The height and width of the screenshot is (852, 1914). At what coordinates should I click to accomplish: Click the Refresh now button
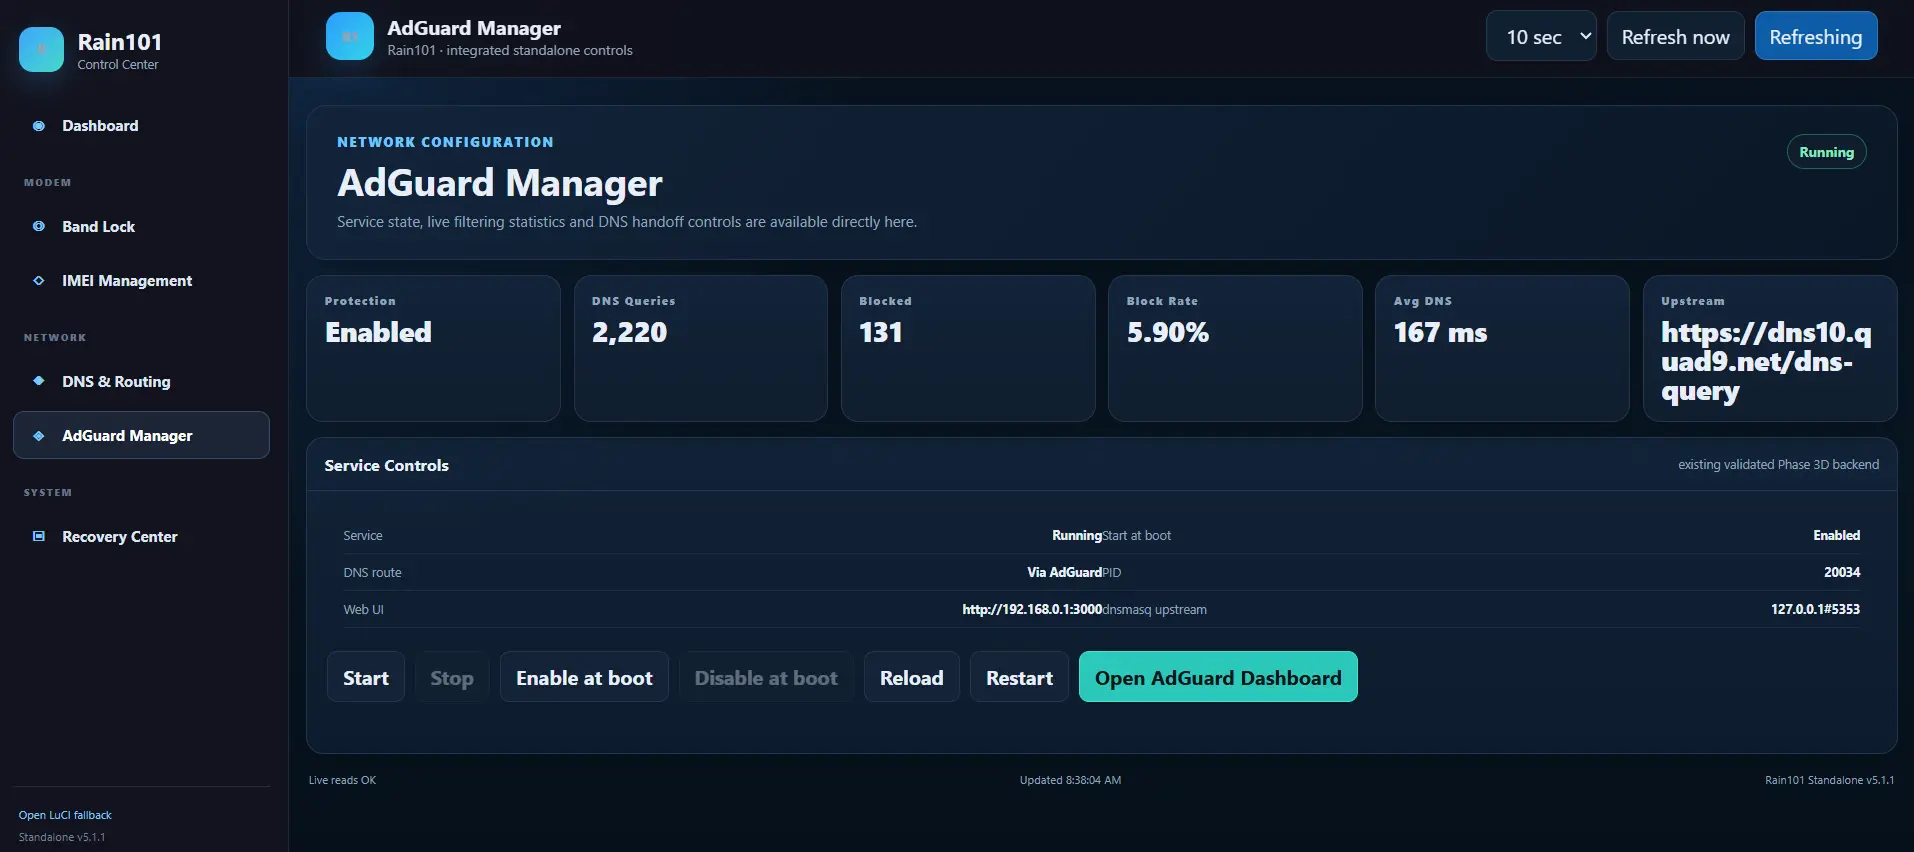[x=1675, y=36]
